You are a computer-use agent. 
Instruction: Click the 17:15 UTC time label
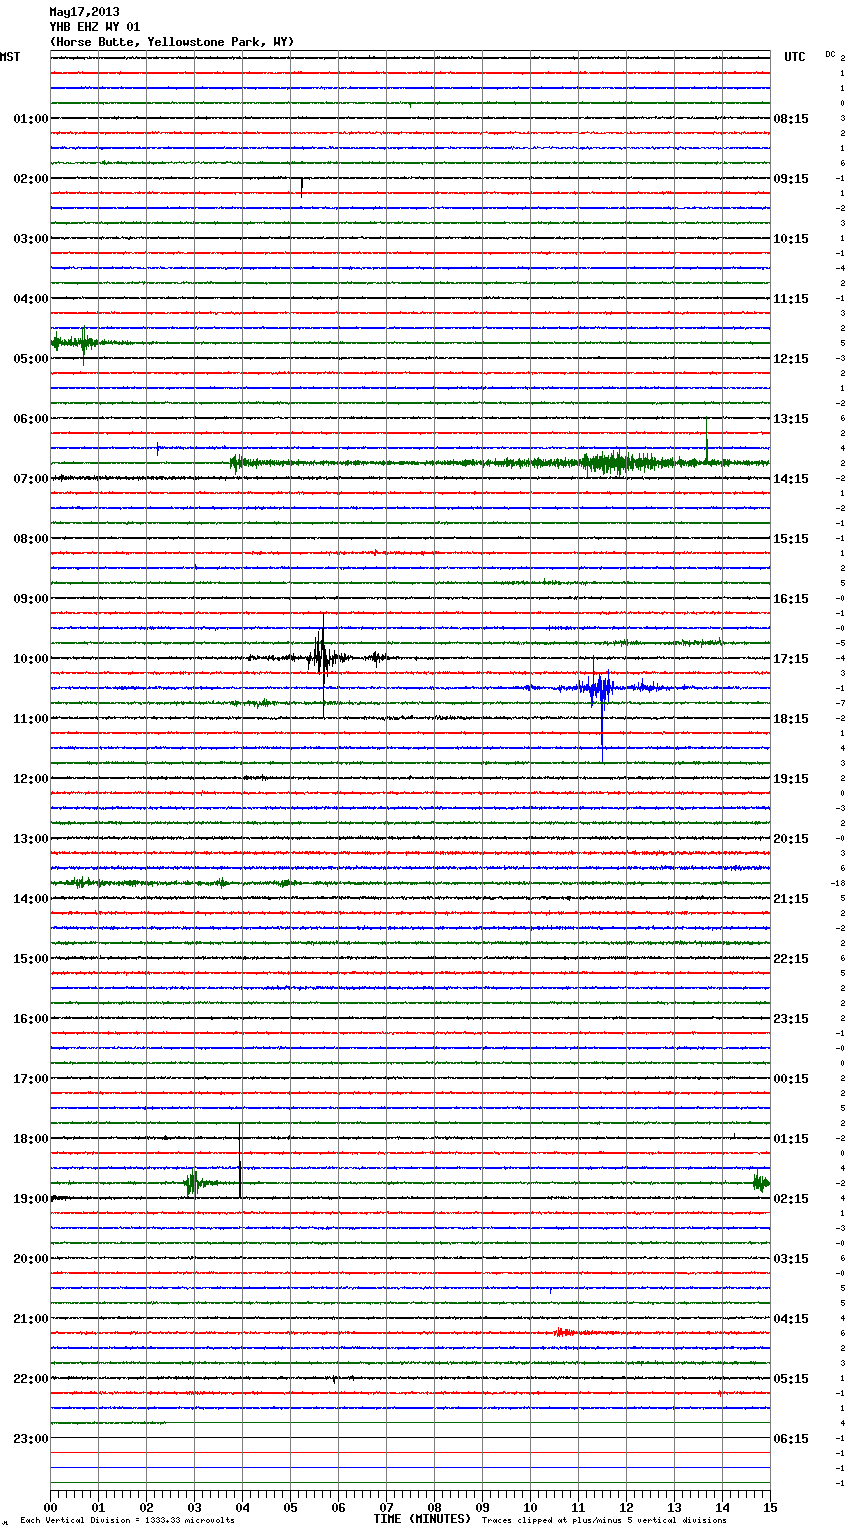tap(791, 659)
